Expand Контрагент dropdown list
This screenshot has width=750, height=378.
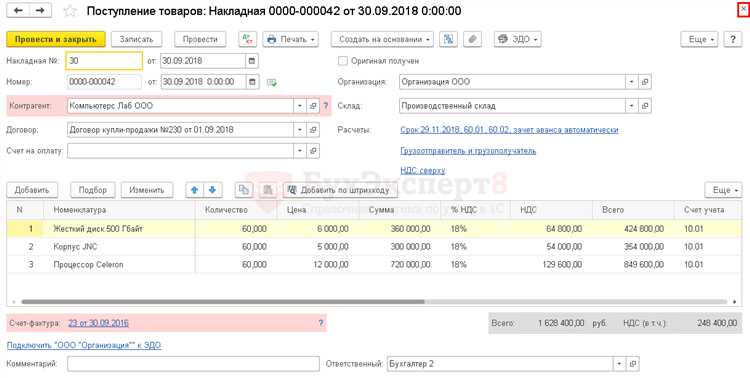click(x=300, y=106)
